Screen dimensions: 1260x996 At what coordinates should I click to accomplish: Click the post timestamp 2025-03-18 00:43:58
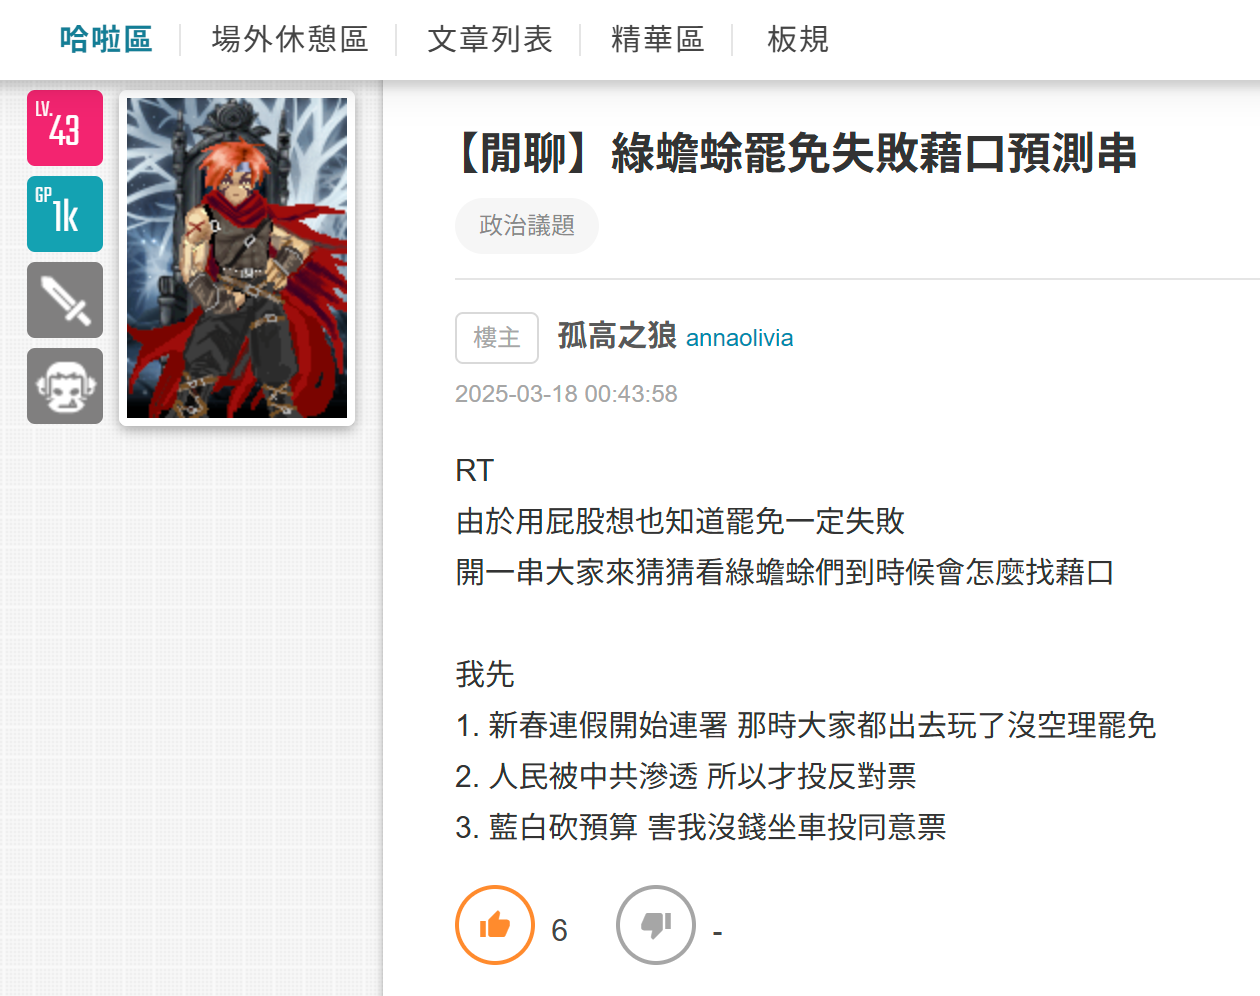point(566,394)
